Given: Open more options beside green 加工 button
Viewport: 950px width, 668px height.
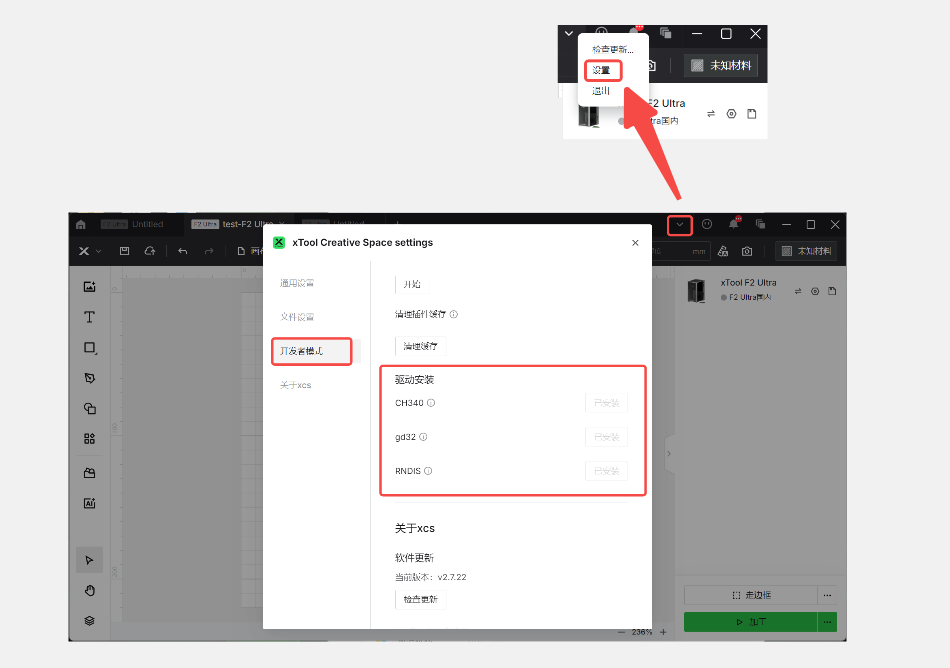Looking at the screenshot, I should point(827,622).
